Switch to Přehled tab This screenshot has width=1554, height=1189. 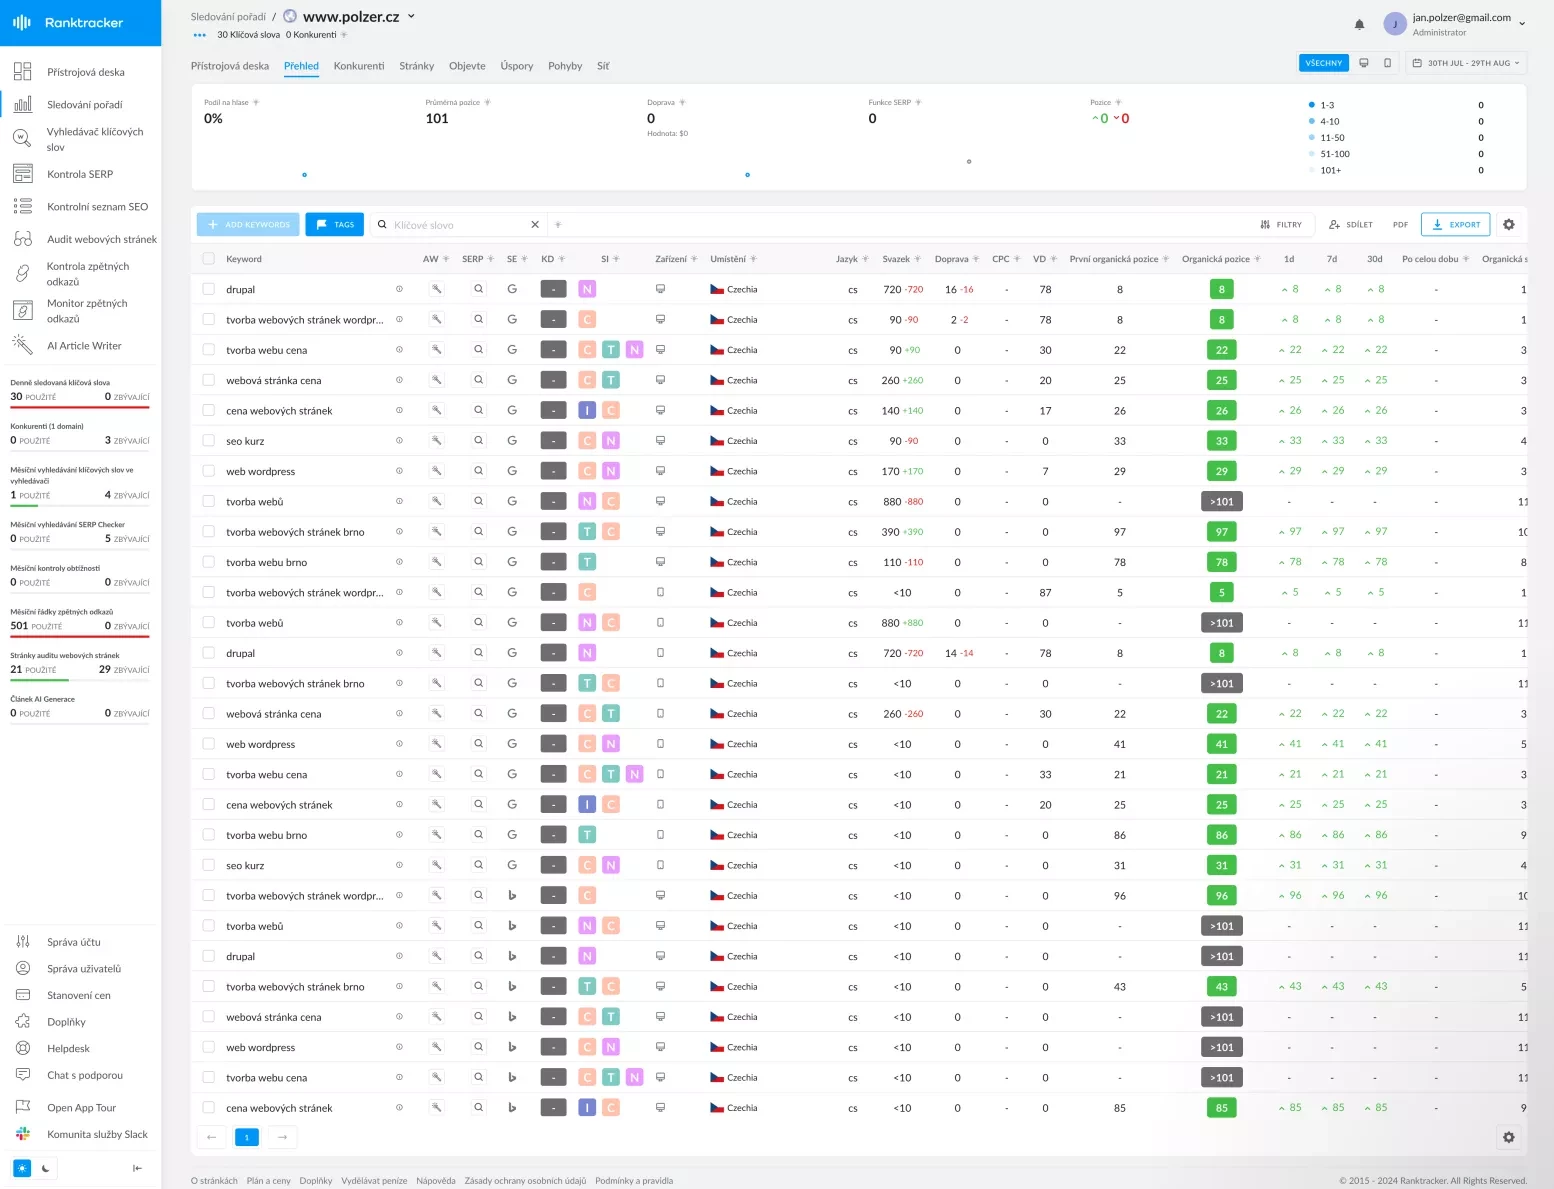301,66
